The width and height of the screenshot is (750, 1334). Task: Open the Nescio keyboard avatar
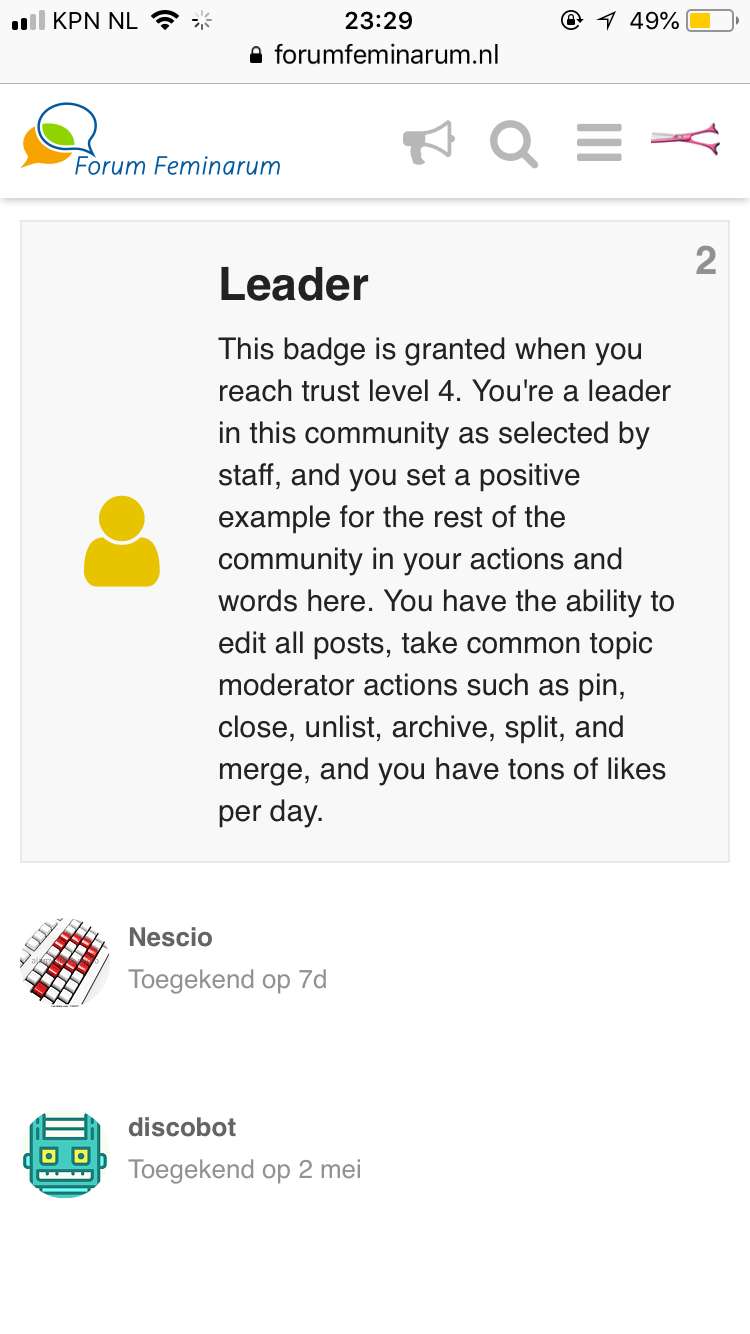(65, 962)
